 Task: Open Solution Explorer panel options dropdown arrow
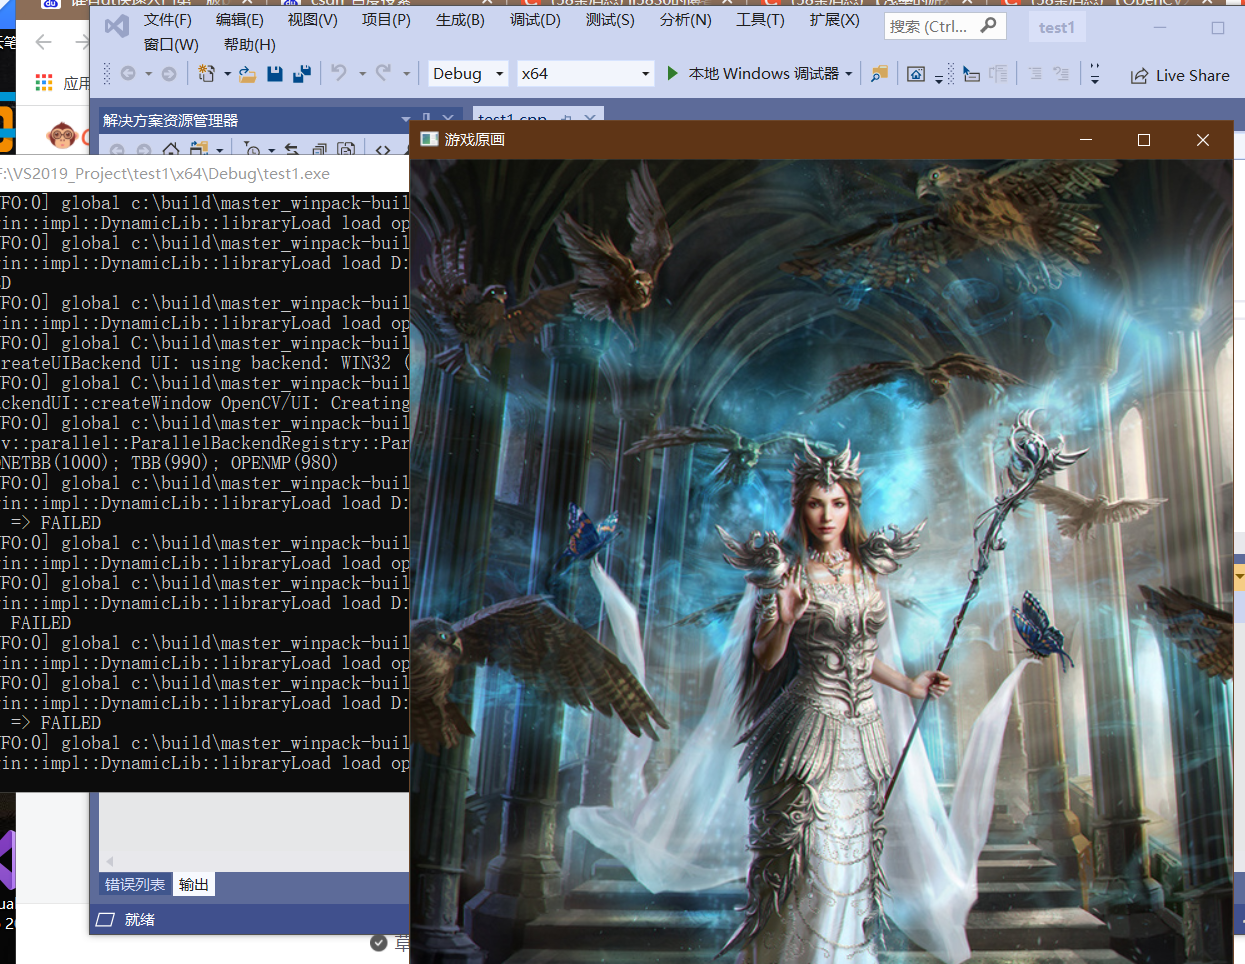coord(406,120)
